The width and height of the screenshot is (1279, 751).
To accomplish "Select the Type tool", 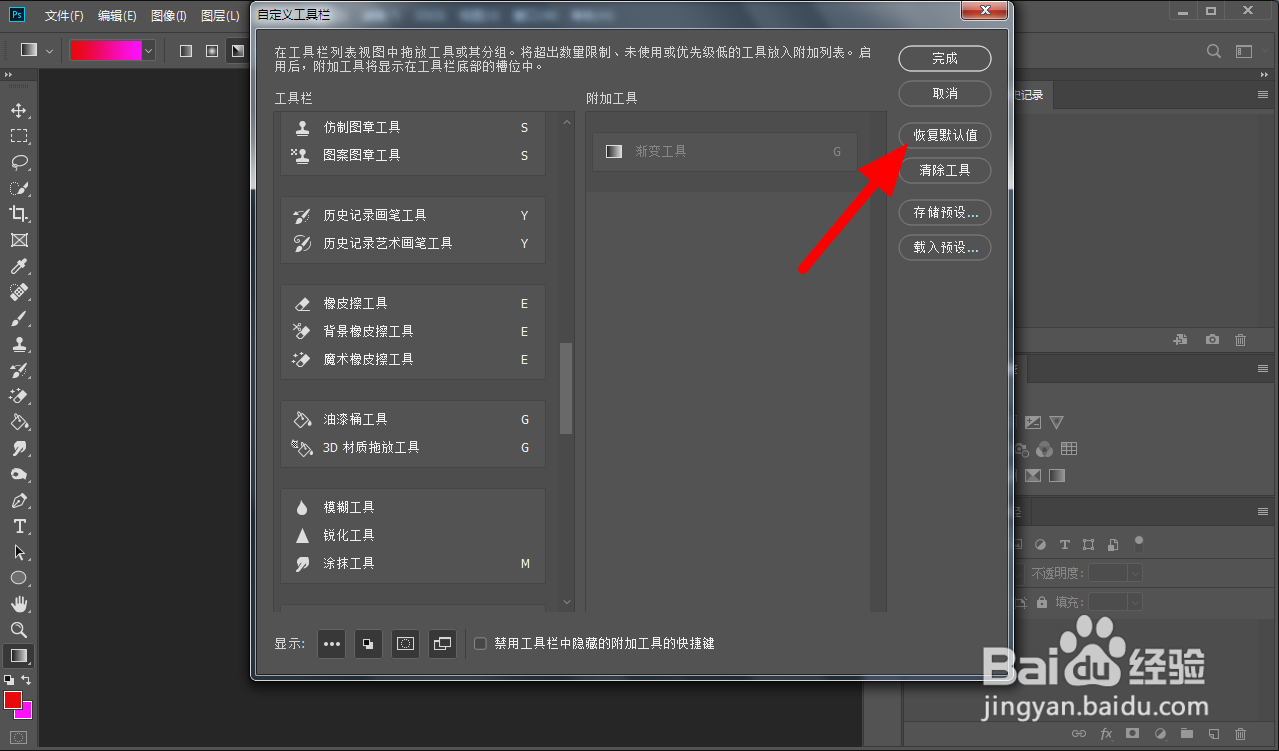I will click(x=19, y=526).
